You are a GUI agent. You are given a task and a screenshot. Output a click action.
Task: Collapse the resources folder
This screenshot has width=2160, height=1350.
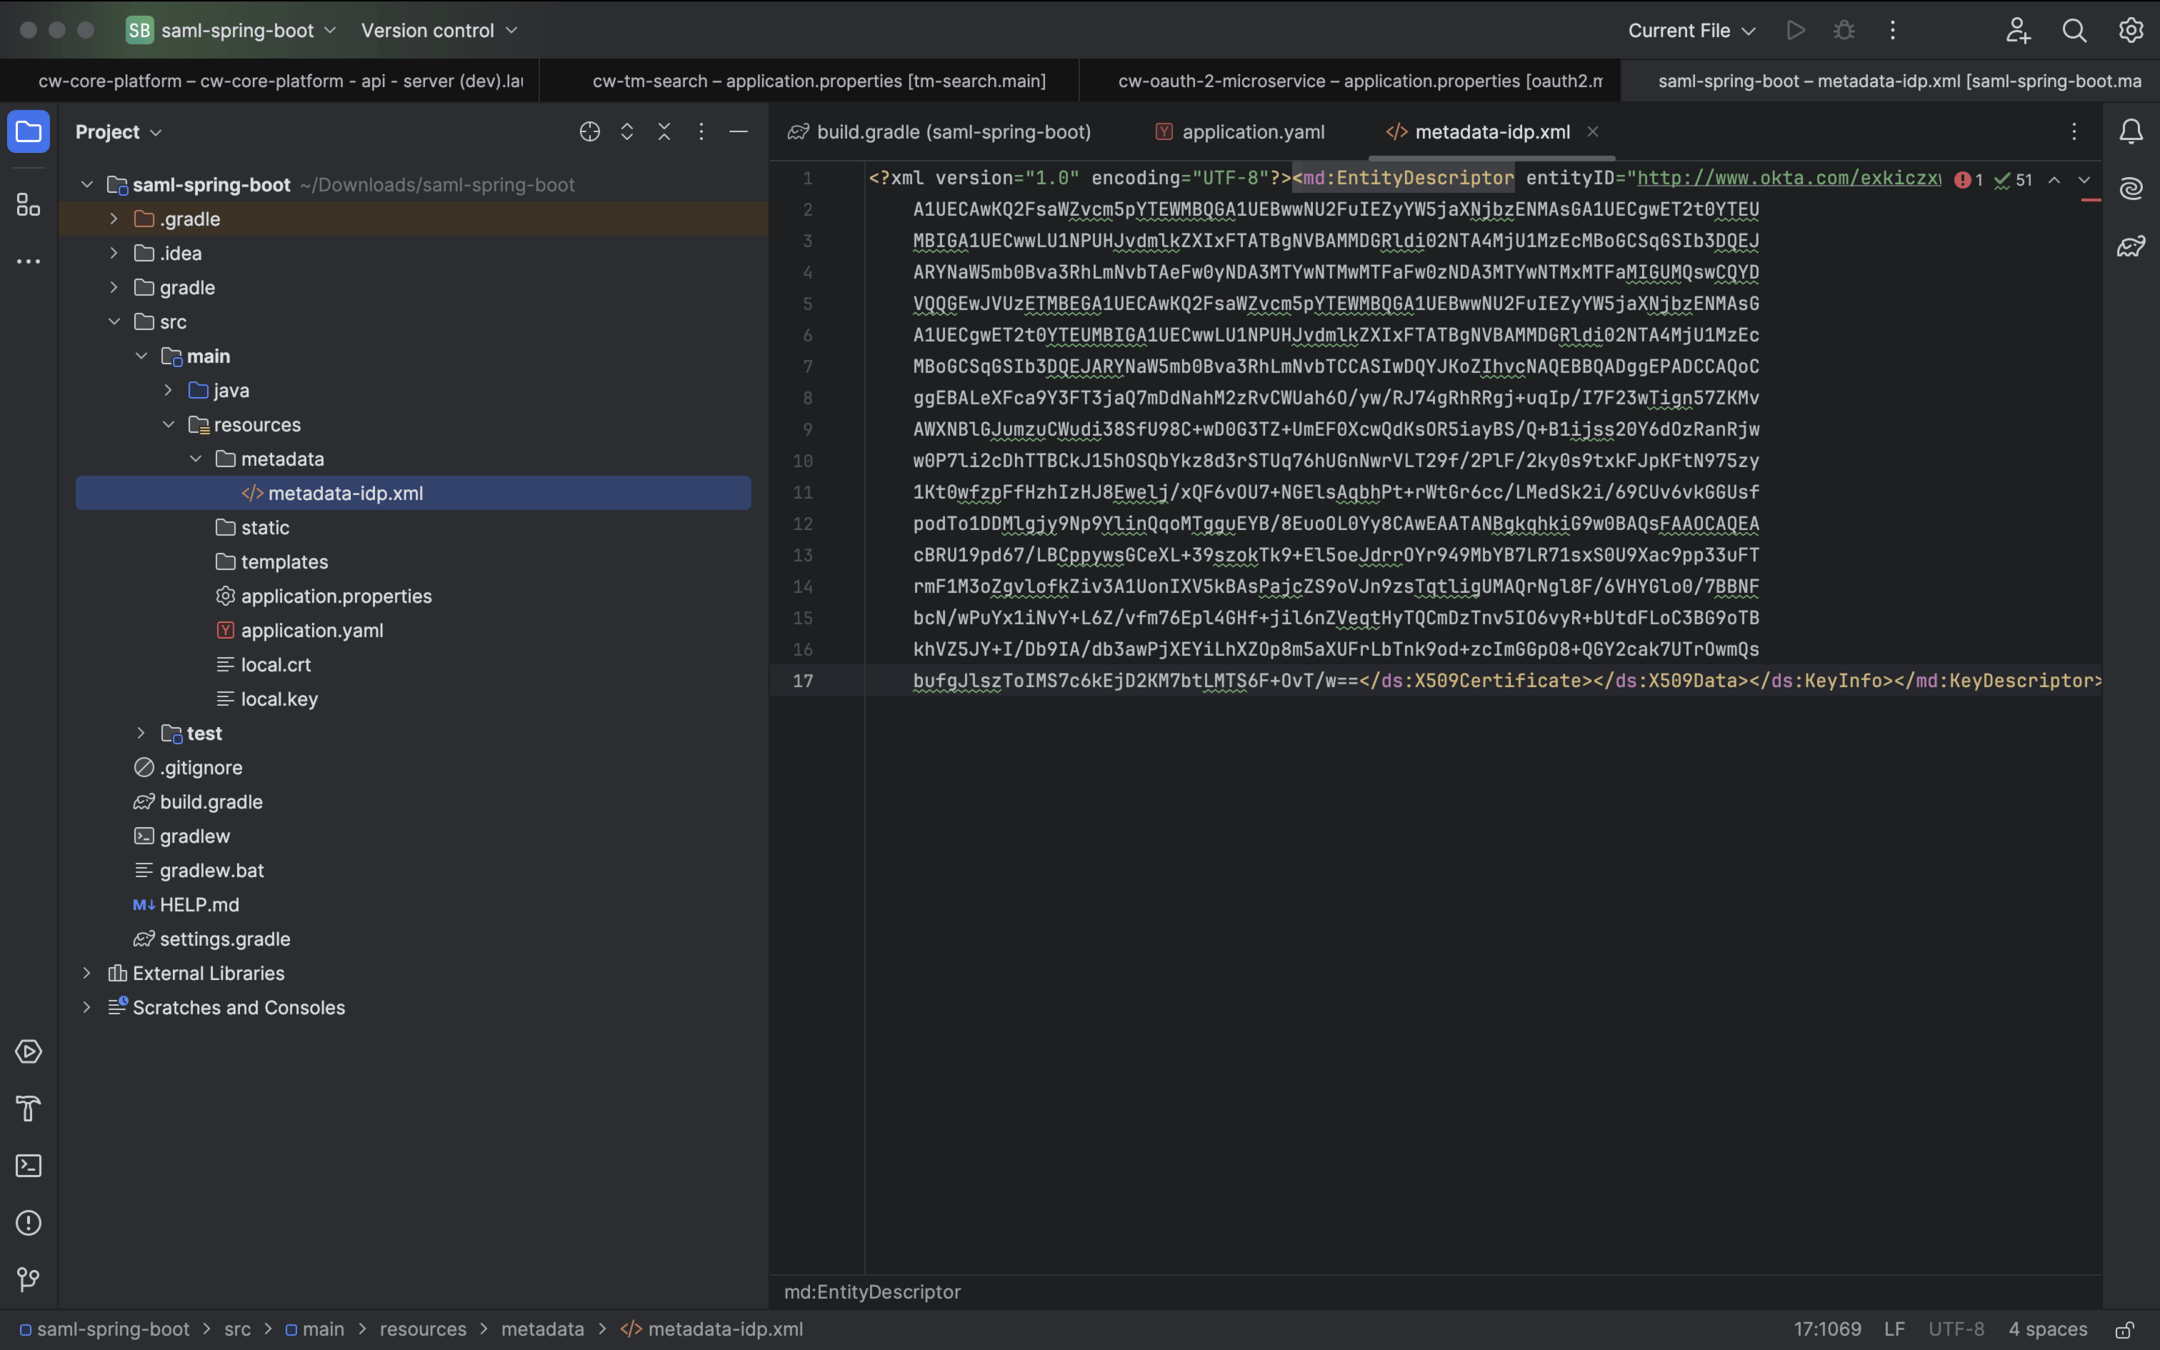pyautogui.click(x=168, y=425)
